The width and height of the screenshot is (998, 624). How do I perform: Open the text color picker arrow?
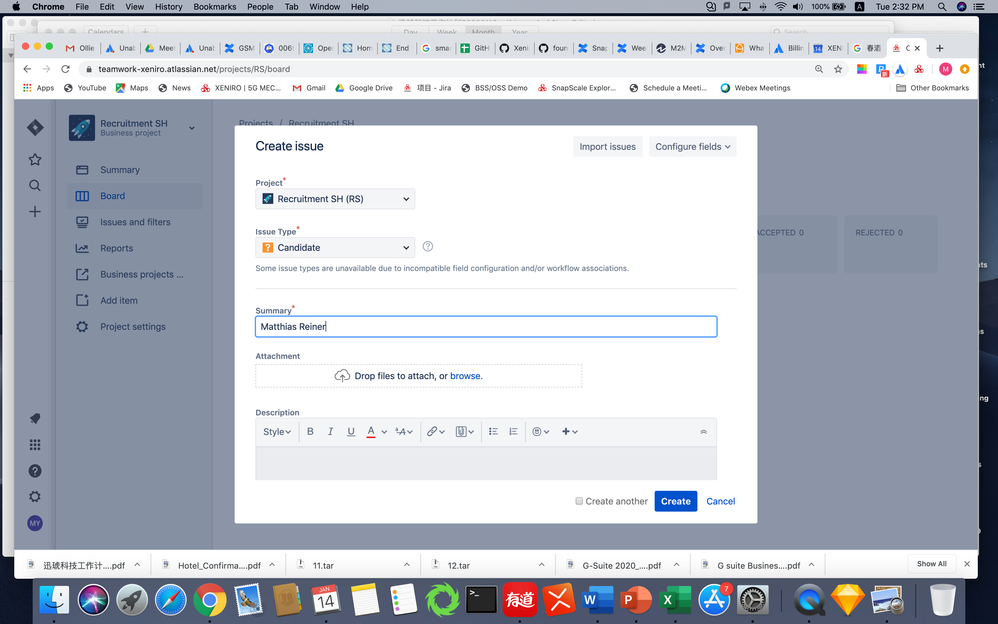point(384,432)
